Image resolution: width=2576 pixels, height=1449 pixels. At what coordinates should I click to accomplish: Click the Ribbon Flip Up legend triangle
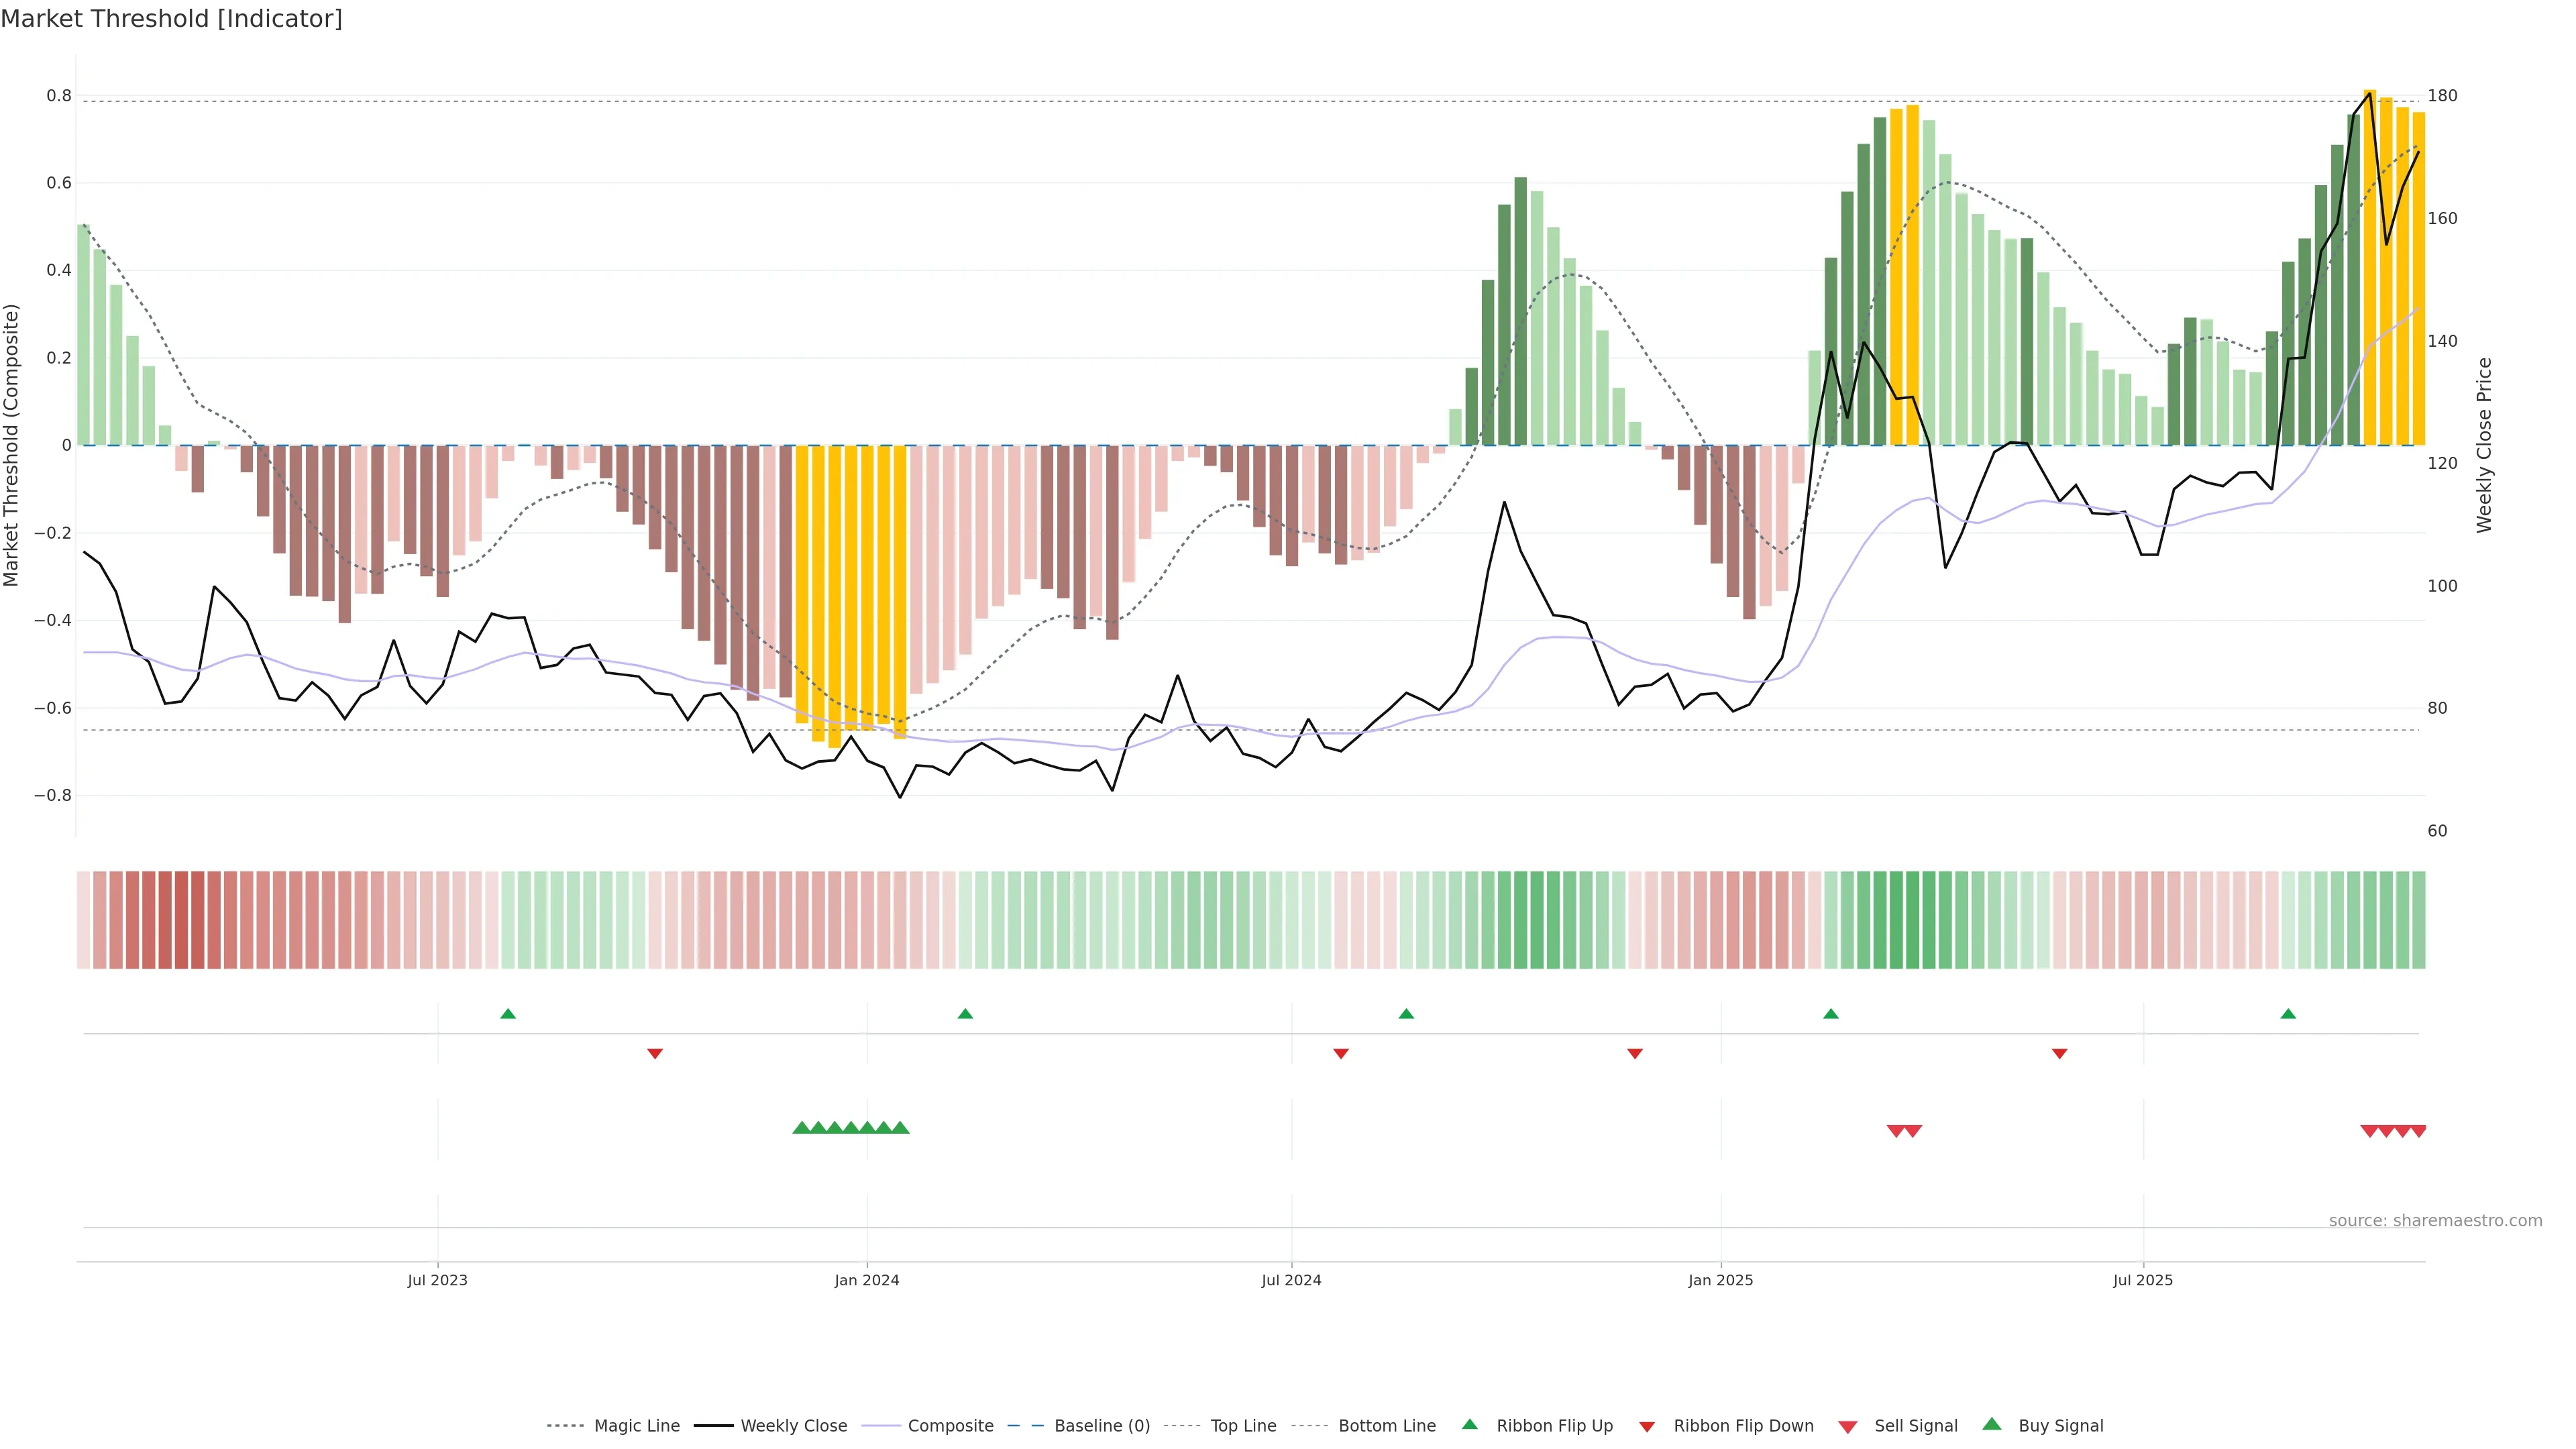[1469, 1424]
